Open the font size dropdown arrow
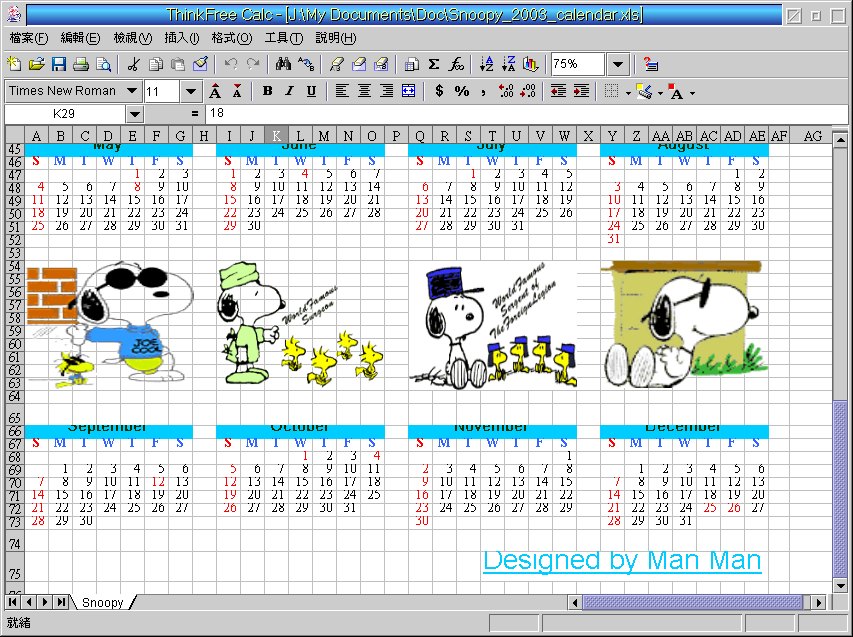 click(x=190, y=91)
